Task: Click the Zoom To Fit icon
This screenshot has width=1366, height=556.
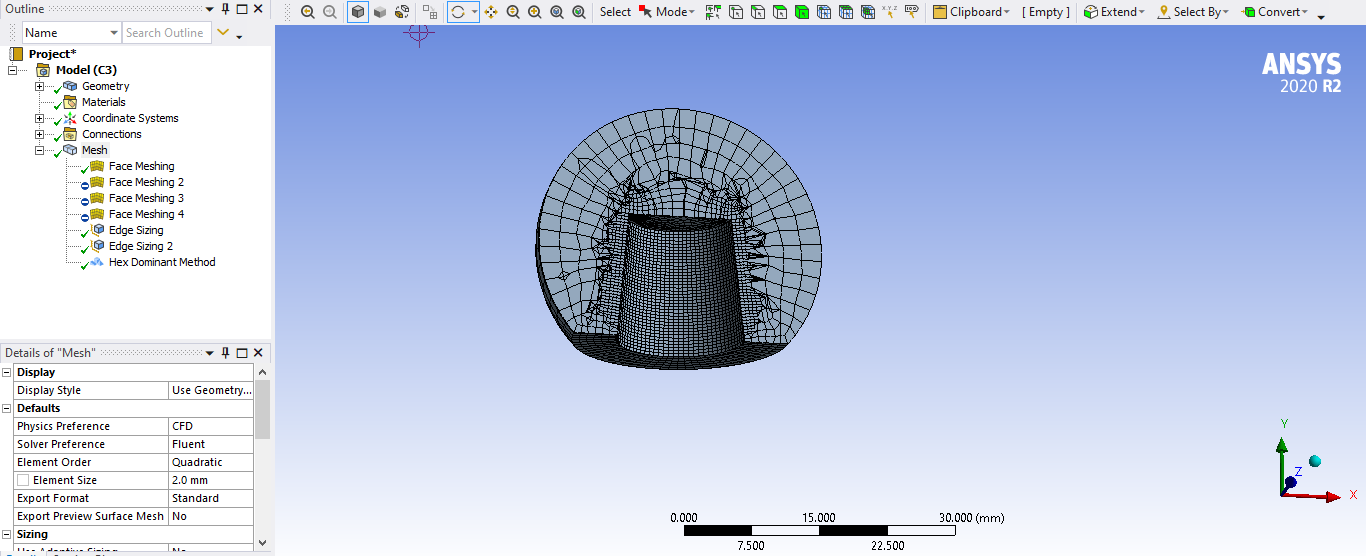Action: (x=557, y=12)
